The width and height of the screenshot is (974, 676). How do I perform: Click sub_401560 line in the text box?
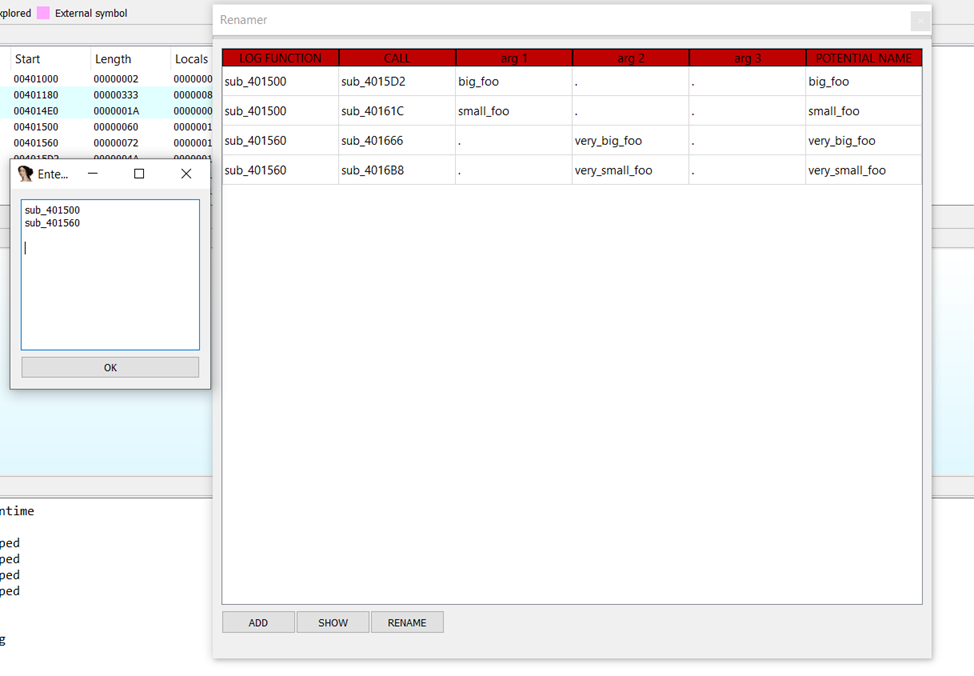(x=52, y=223)
